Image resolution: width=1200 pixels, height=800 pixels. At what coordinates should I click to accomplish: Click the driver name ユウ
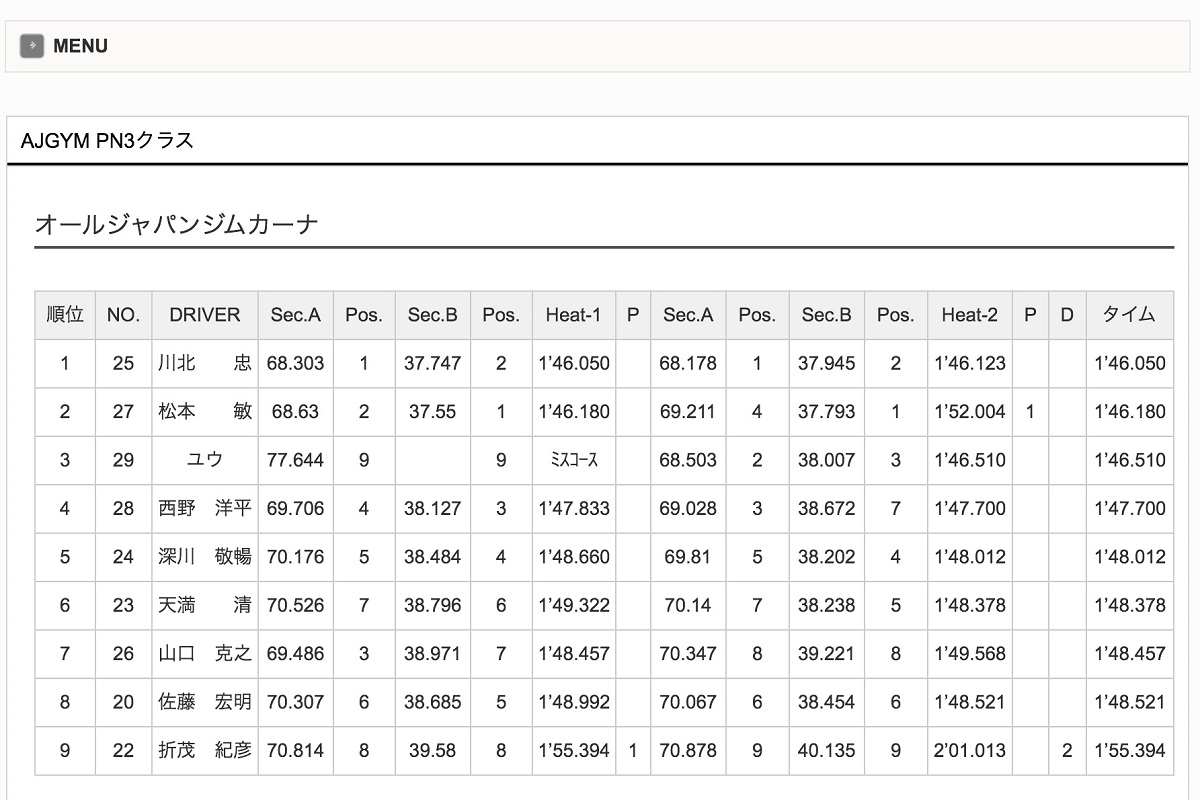pos(205,460)
